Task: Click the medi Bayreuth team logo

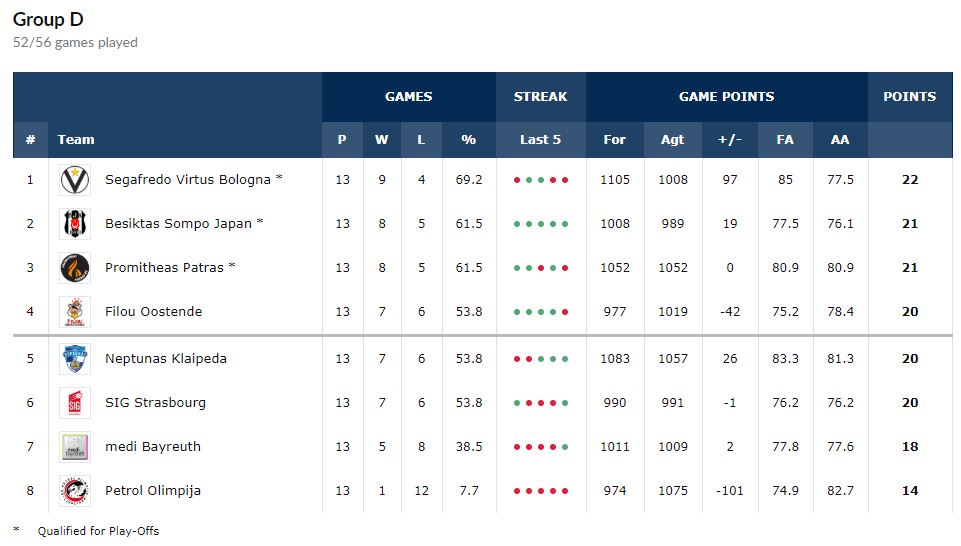Action: [75, 447]
